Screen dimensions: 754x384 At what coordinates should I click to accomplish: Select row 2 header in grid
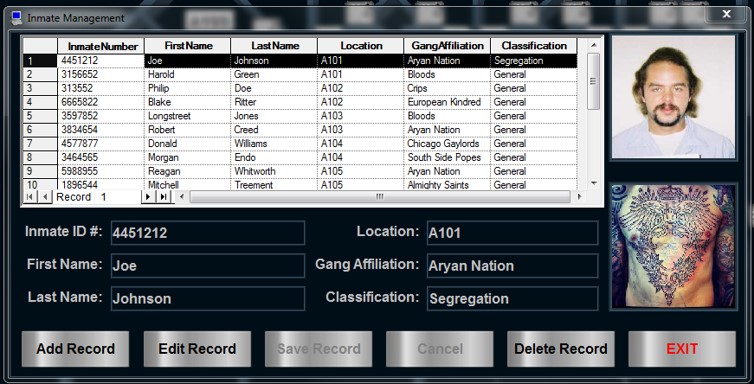tap(40, 74)
